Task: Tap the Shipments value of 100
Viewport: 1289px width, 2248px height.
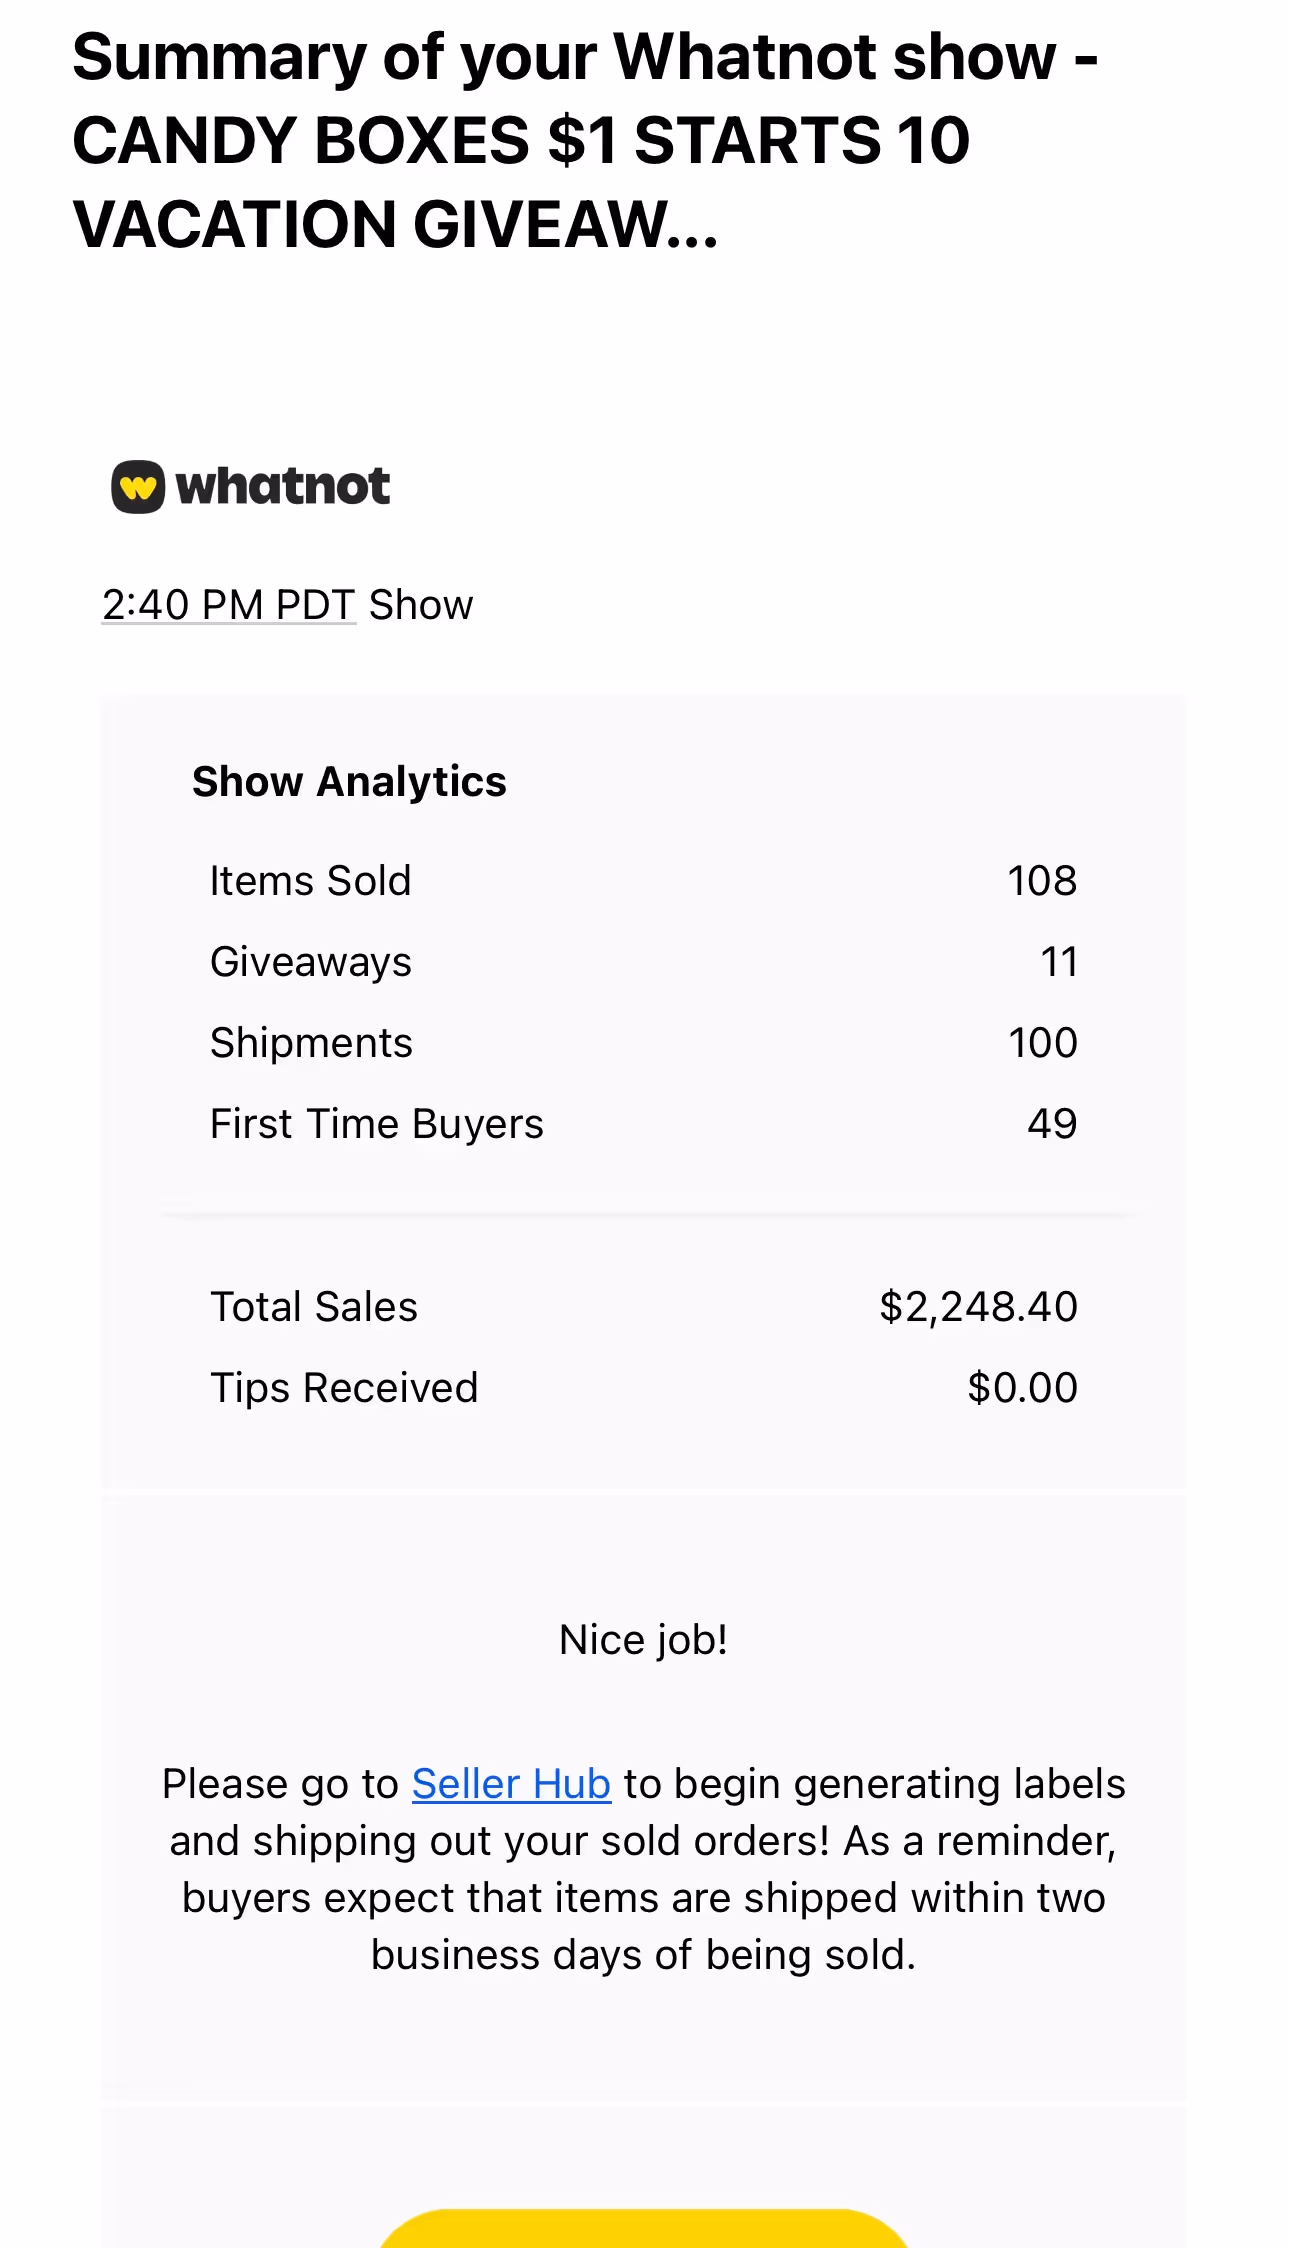Action: coord(1043,1043)
